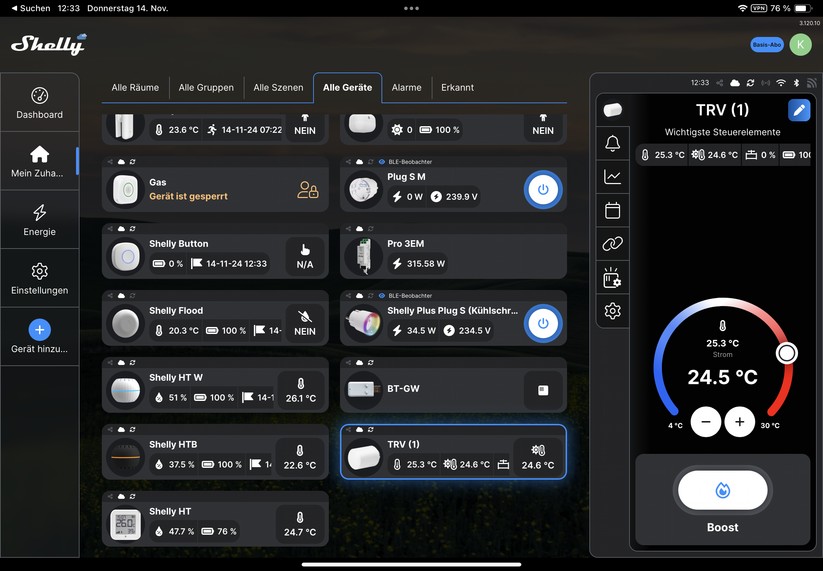Viewport: 823px width, 571px height.
Task: Click Shelly Button N/A press indicator
Action: 305,257
